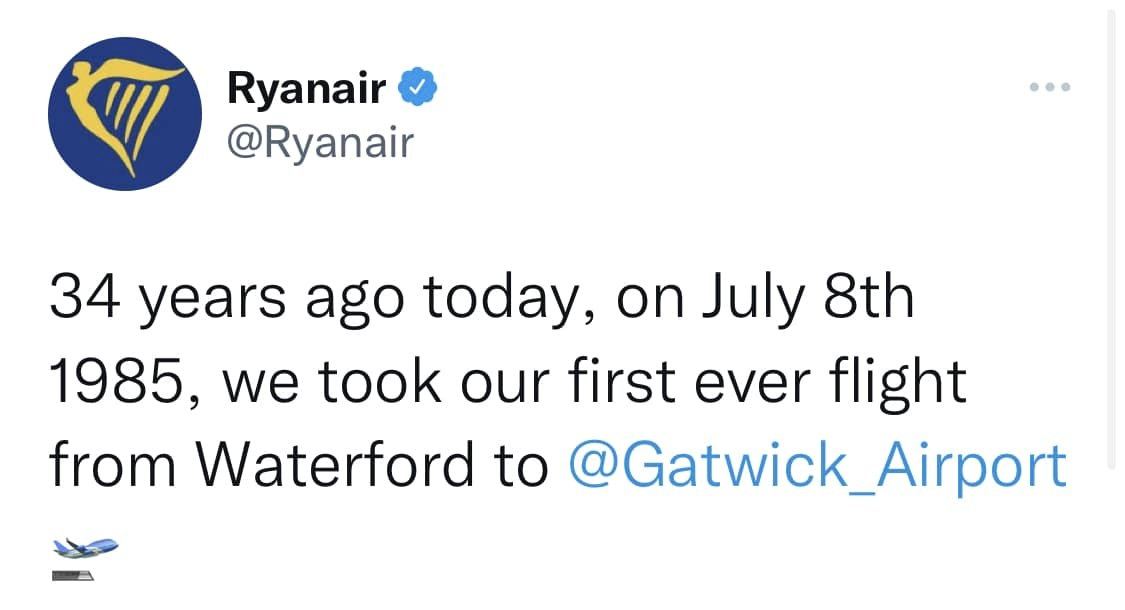1125x610 pixels.
Task: Select the Ryanair display name
Action: click(x=306, y=89)
